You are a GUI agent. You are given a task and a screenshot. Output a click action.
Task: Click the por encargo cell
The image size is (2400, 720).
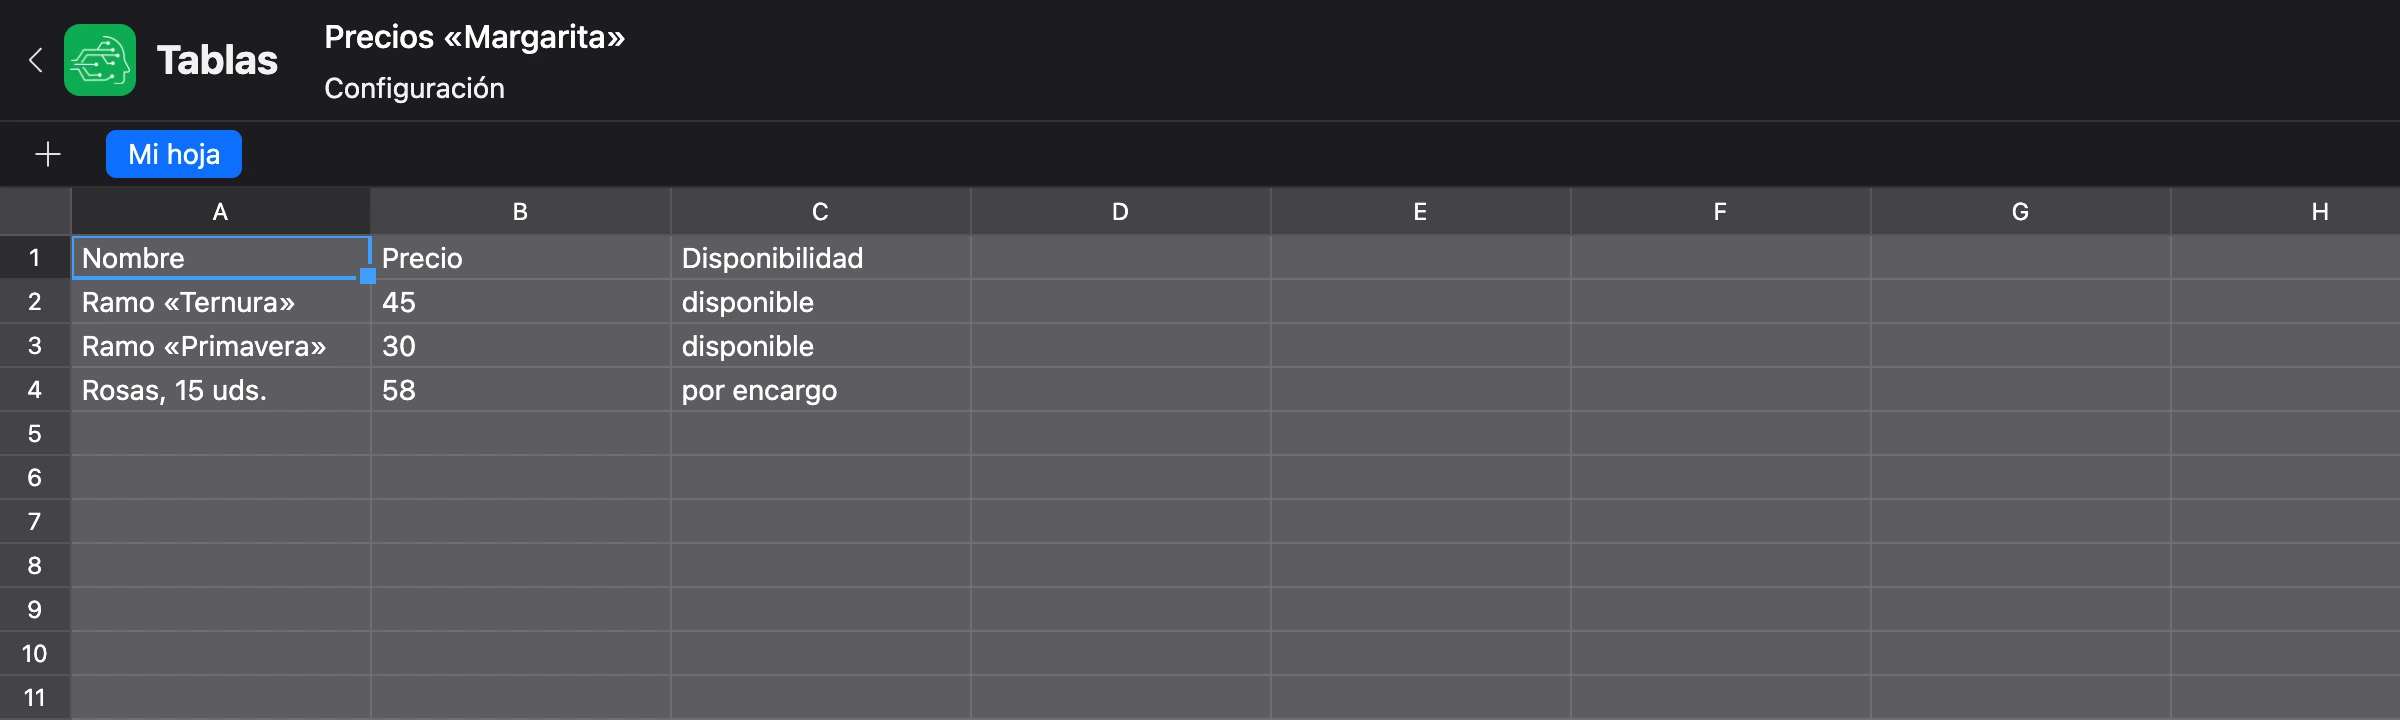pos(820,390)
